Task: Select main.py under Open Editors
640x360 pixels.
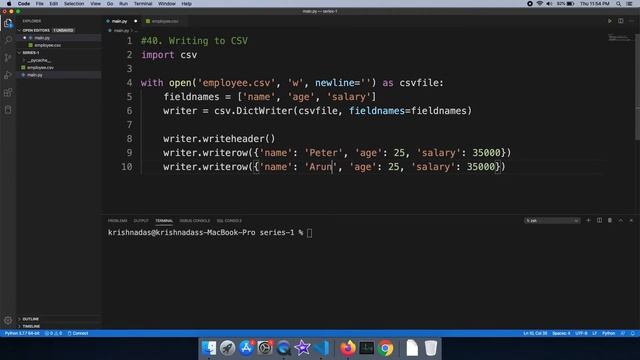Action: point(59,38)
